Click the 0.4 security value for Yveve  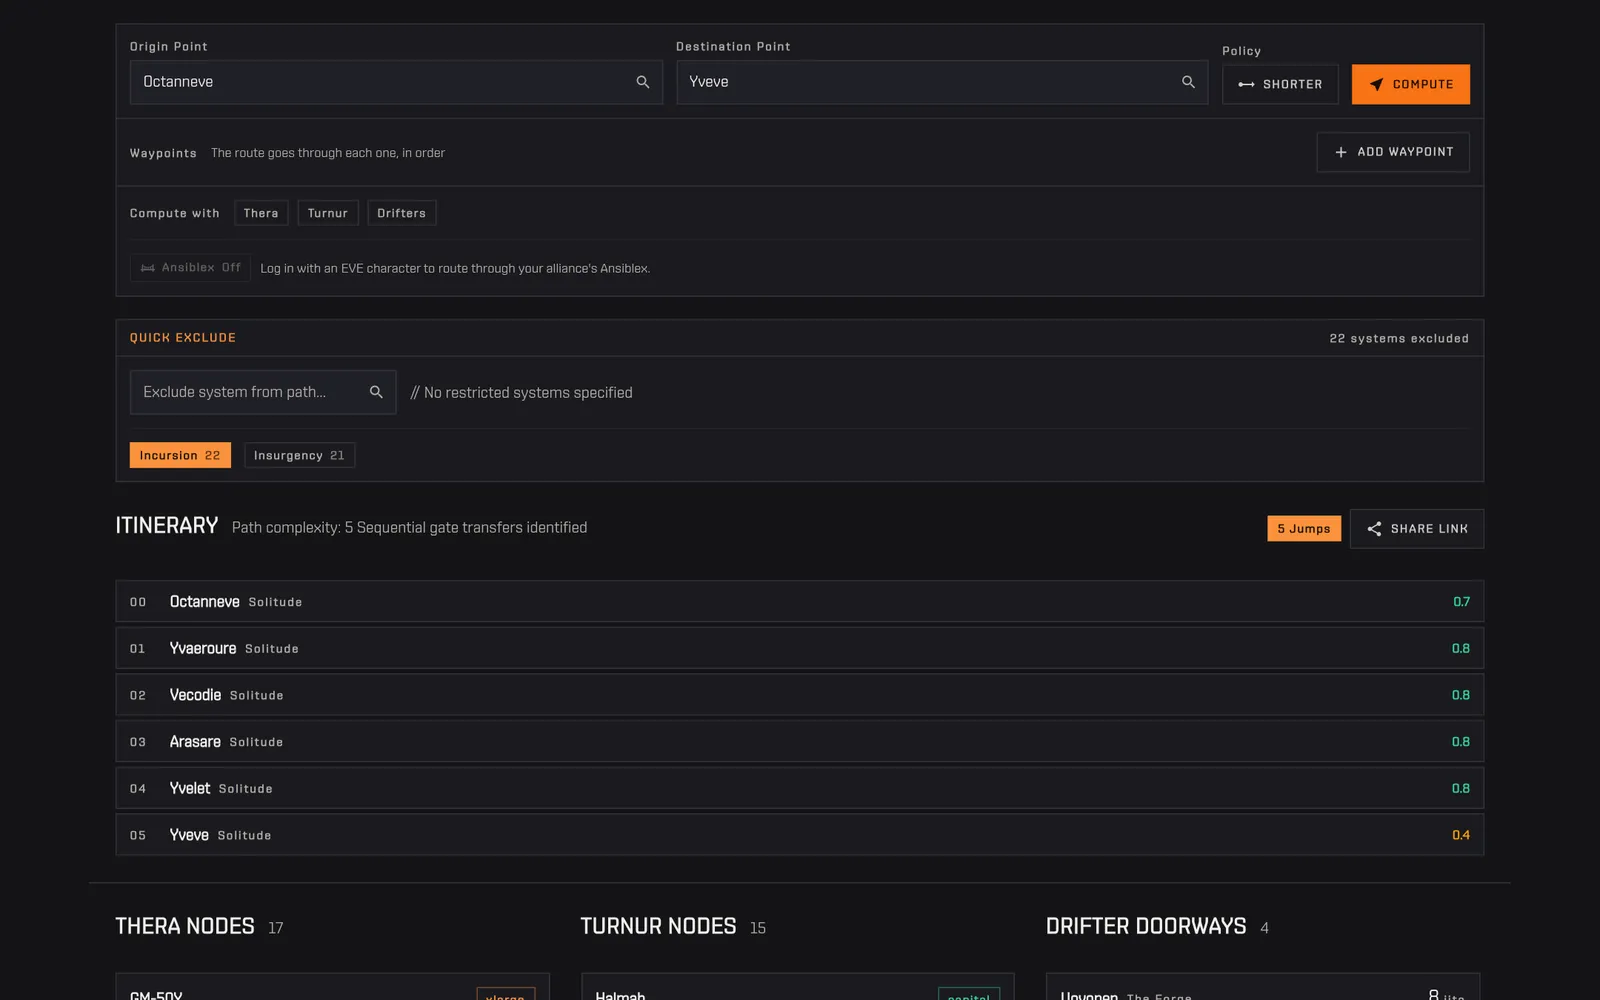pos(1461,835)
